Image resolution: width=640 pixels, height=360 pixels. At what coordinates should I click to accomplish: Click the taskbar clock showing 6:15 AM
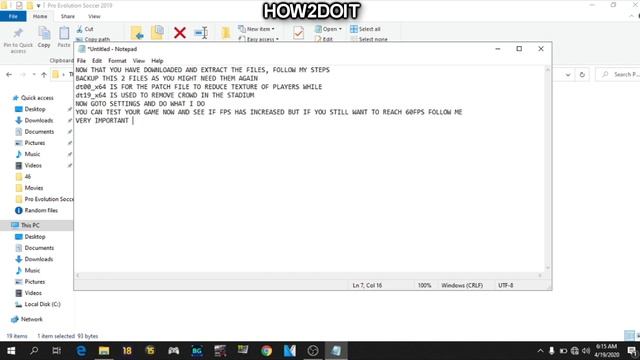coord(606,351)
